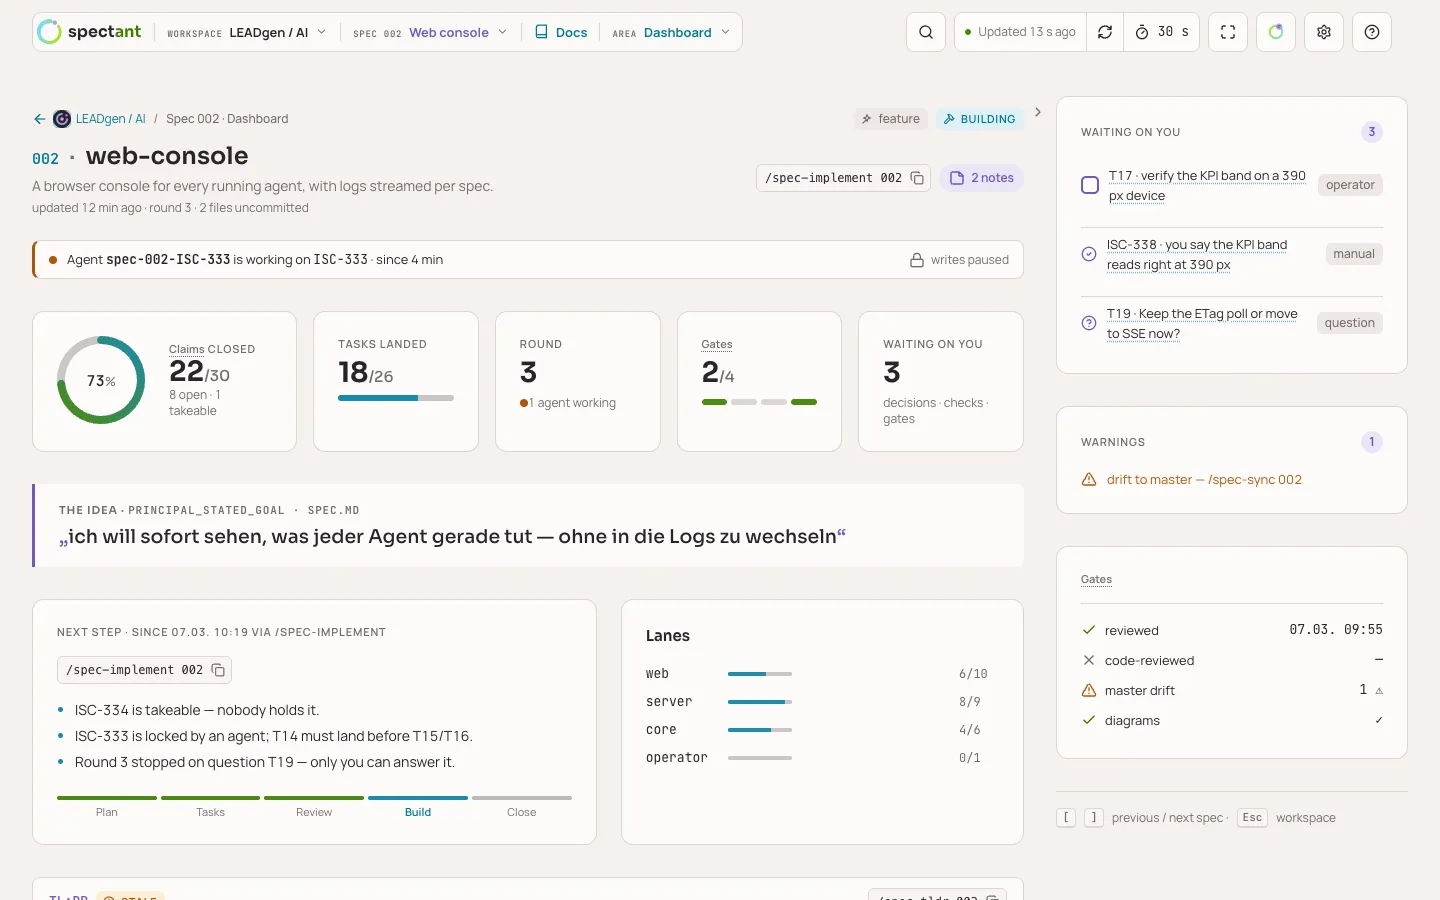Click the green activity ring icon

point(1276,32)
